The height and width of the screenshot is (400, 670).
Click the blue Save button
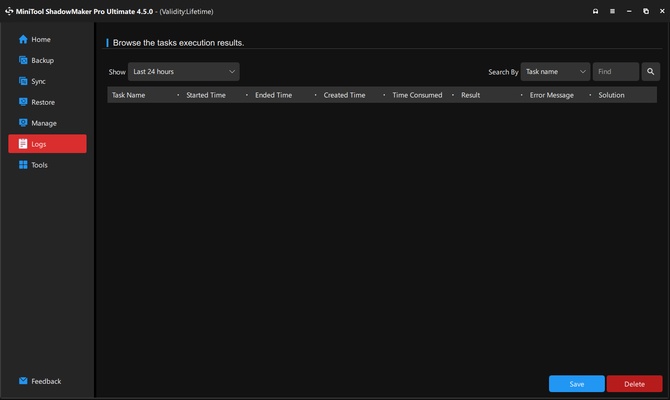pos(576,384)
